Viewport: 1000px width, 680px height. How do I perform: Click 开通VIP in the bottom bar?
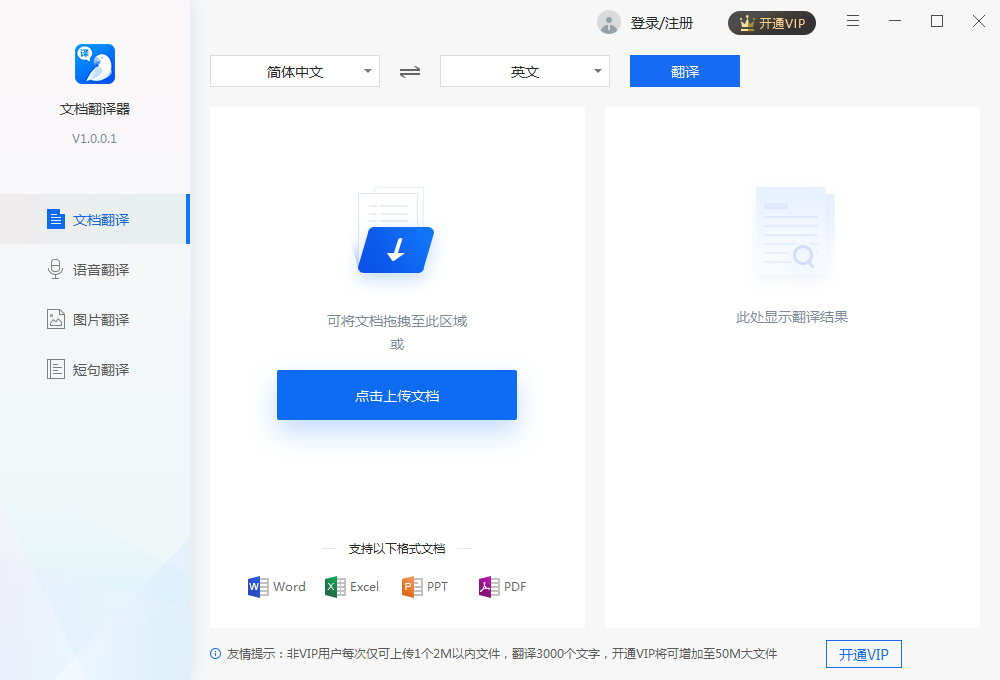[862, 653]
